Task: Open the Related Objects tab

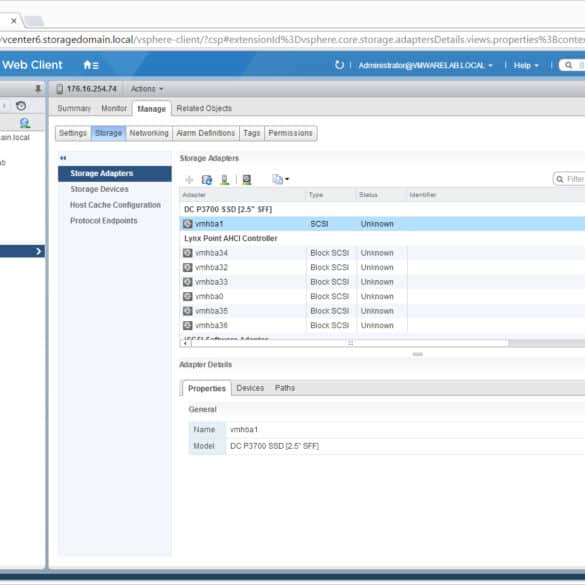Action: pyautogui.click(x=204, y=108)
